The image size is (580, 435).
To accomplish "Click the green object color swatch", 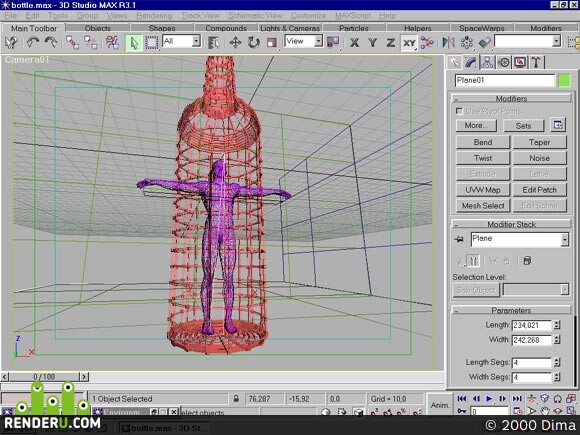I will [564, 80].
